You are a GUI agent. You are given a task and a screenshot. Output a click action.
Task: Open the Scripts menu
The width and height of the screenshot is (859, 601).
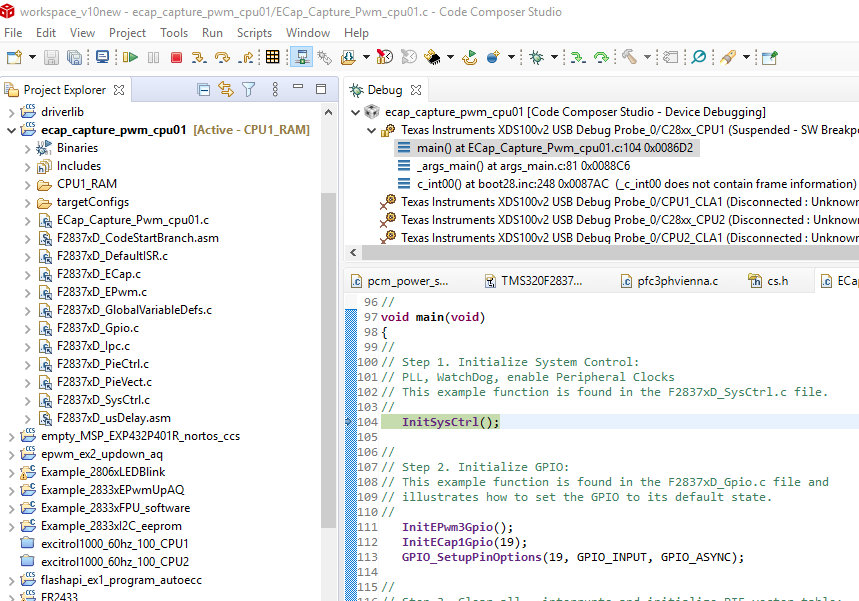point(254,32)
